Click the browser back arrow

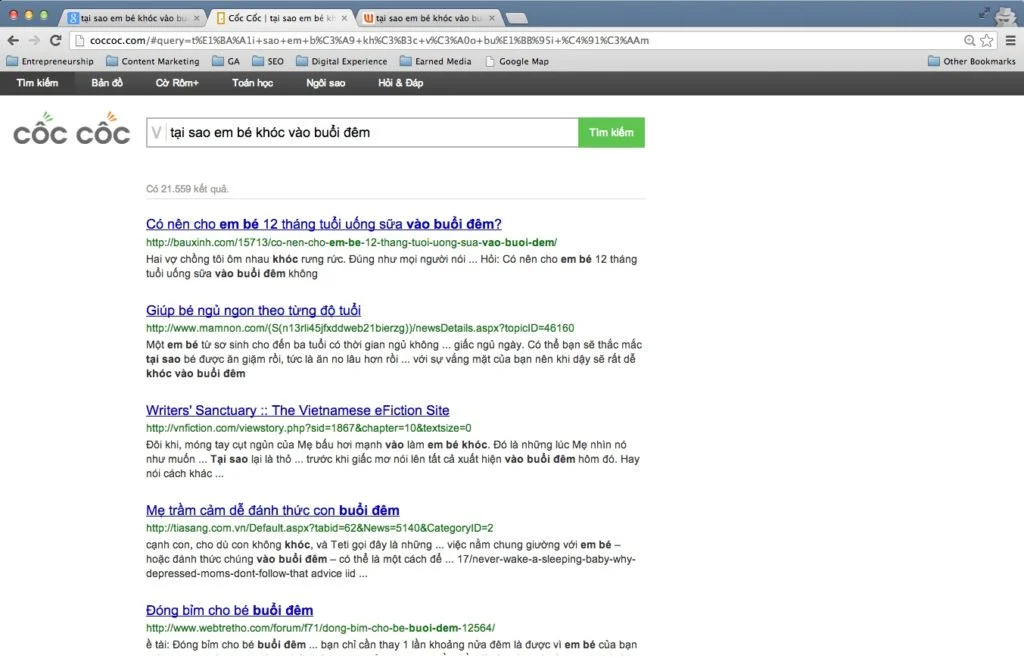coord(13,40)
